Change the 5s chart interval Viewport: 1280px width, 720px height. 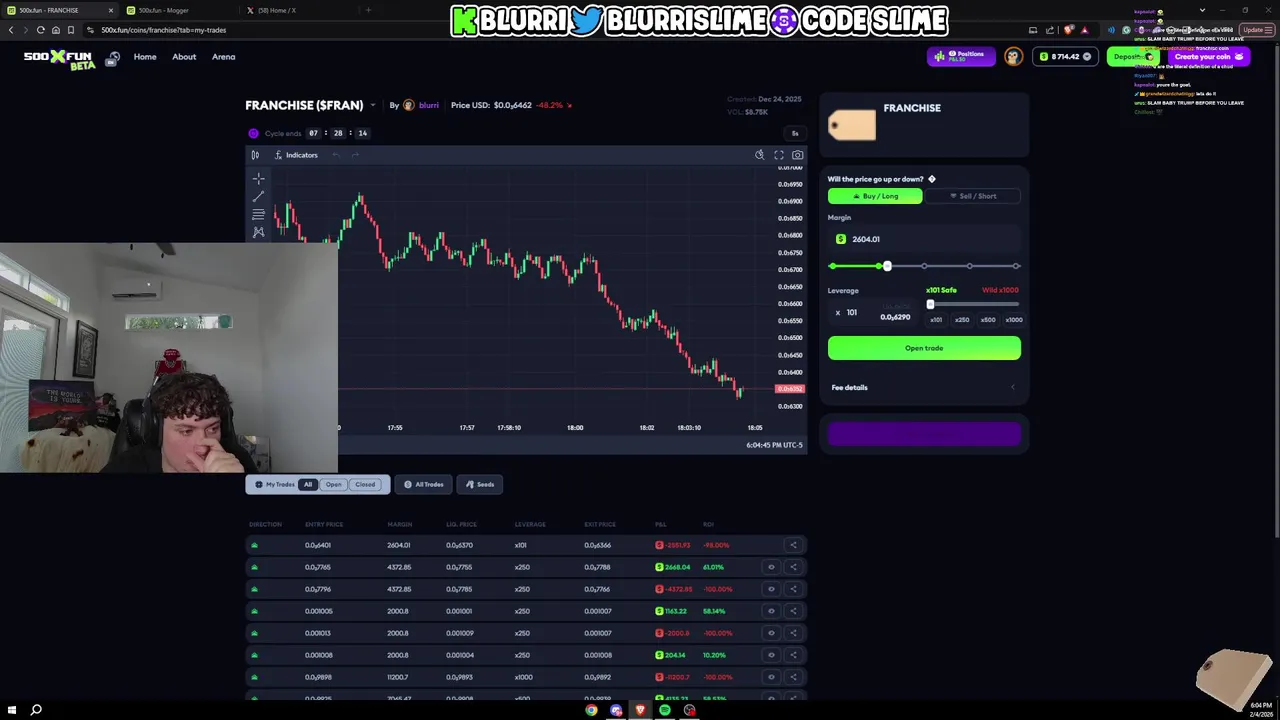[x=795, y=133]
